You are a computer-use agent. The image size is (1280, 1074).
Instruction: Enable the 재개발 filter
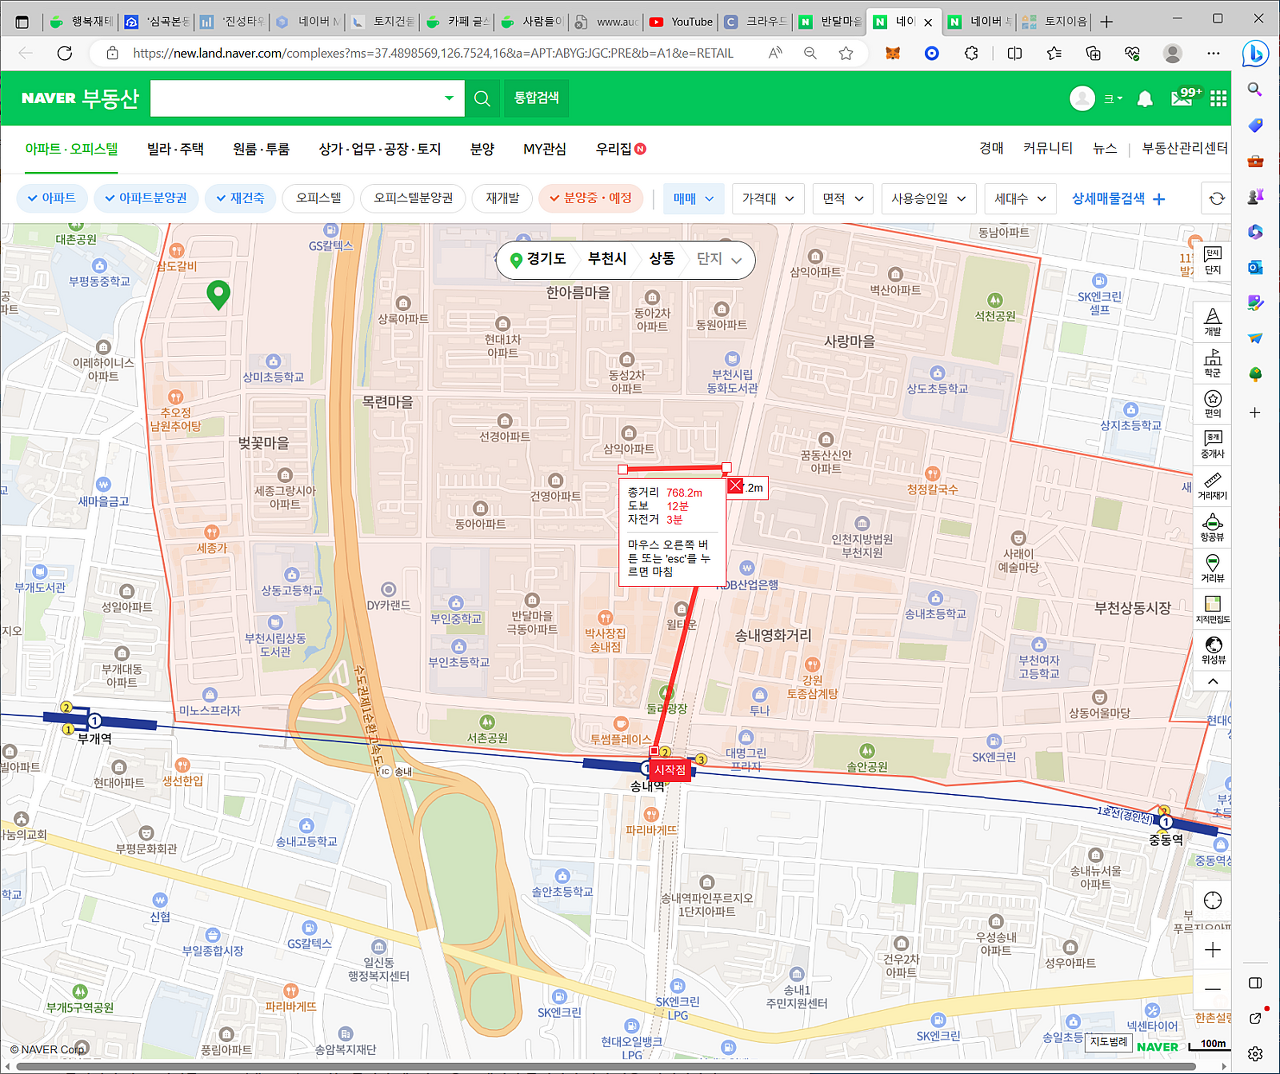click(503, 198)
